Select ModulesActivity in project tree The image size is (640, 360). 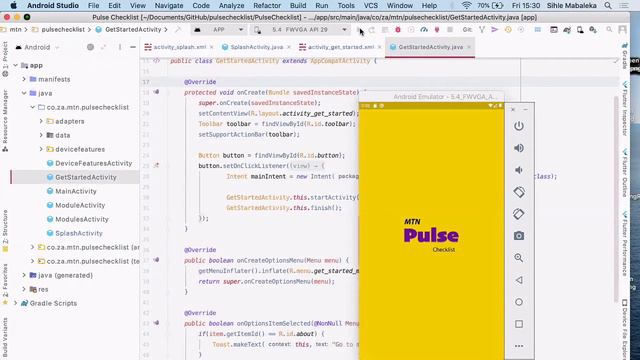82,220
